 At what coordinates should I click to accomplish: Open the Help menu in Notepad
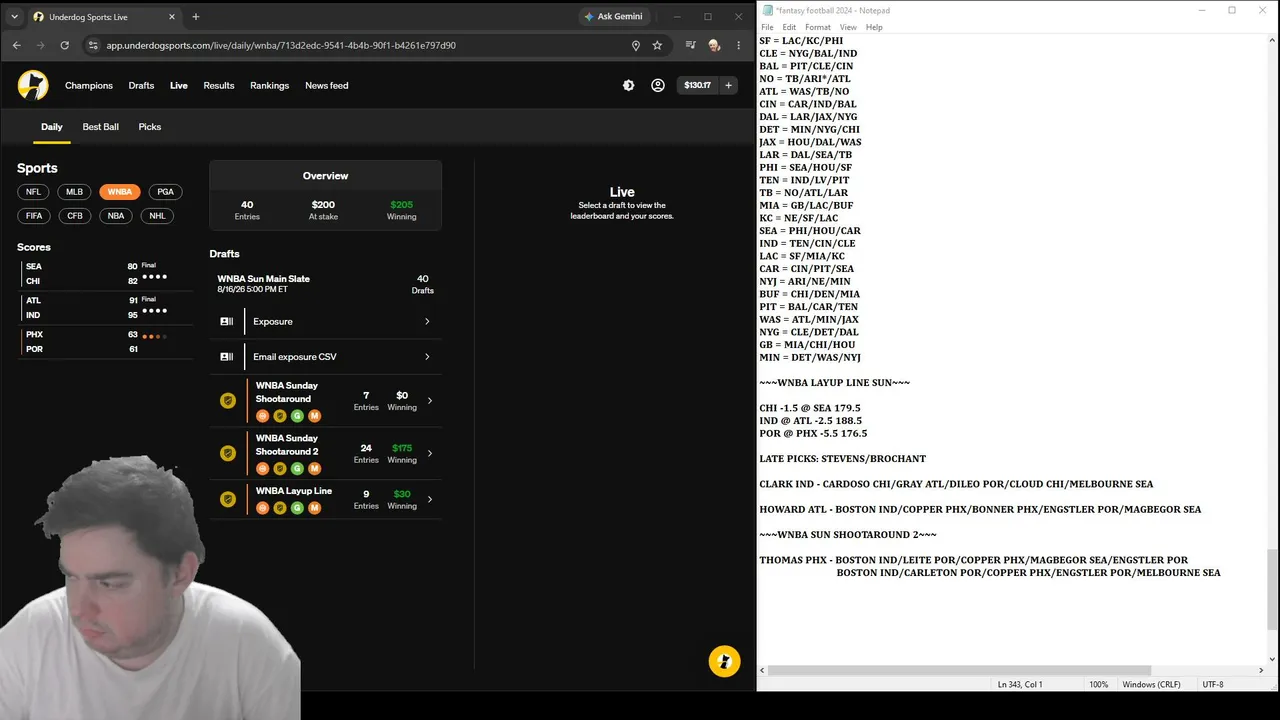(874, 27)
